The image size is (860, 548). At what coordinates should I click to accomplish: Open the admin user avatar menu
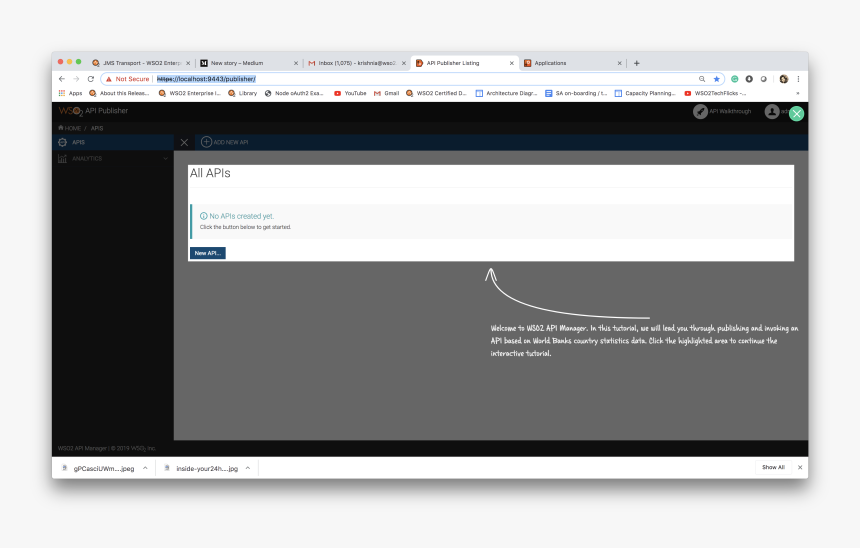[x=772, y=111]
